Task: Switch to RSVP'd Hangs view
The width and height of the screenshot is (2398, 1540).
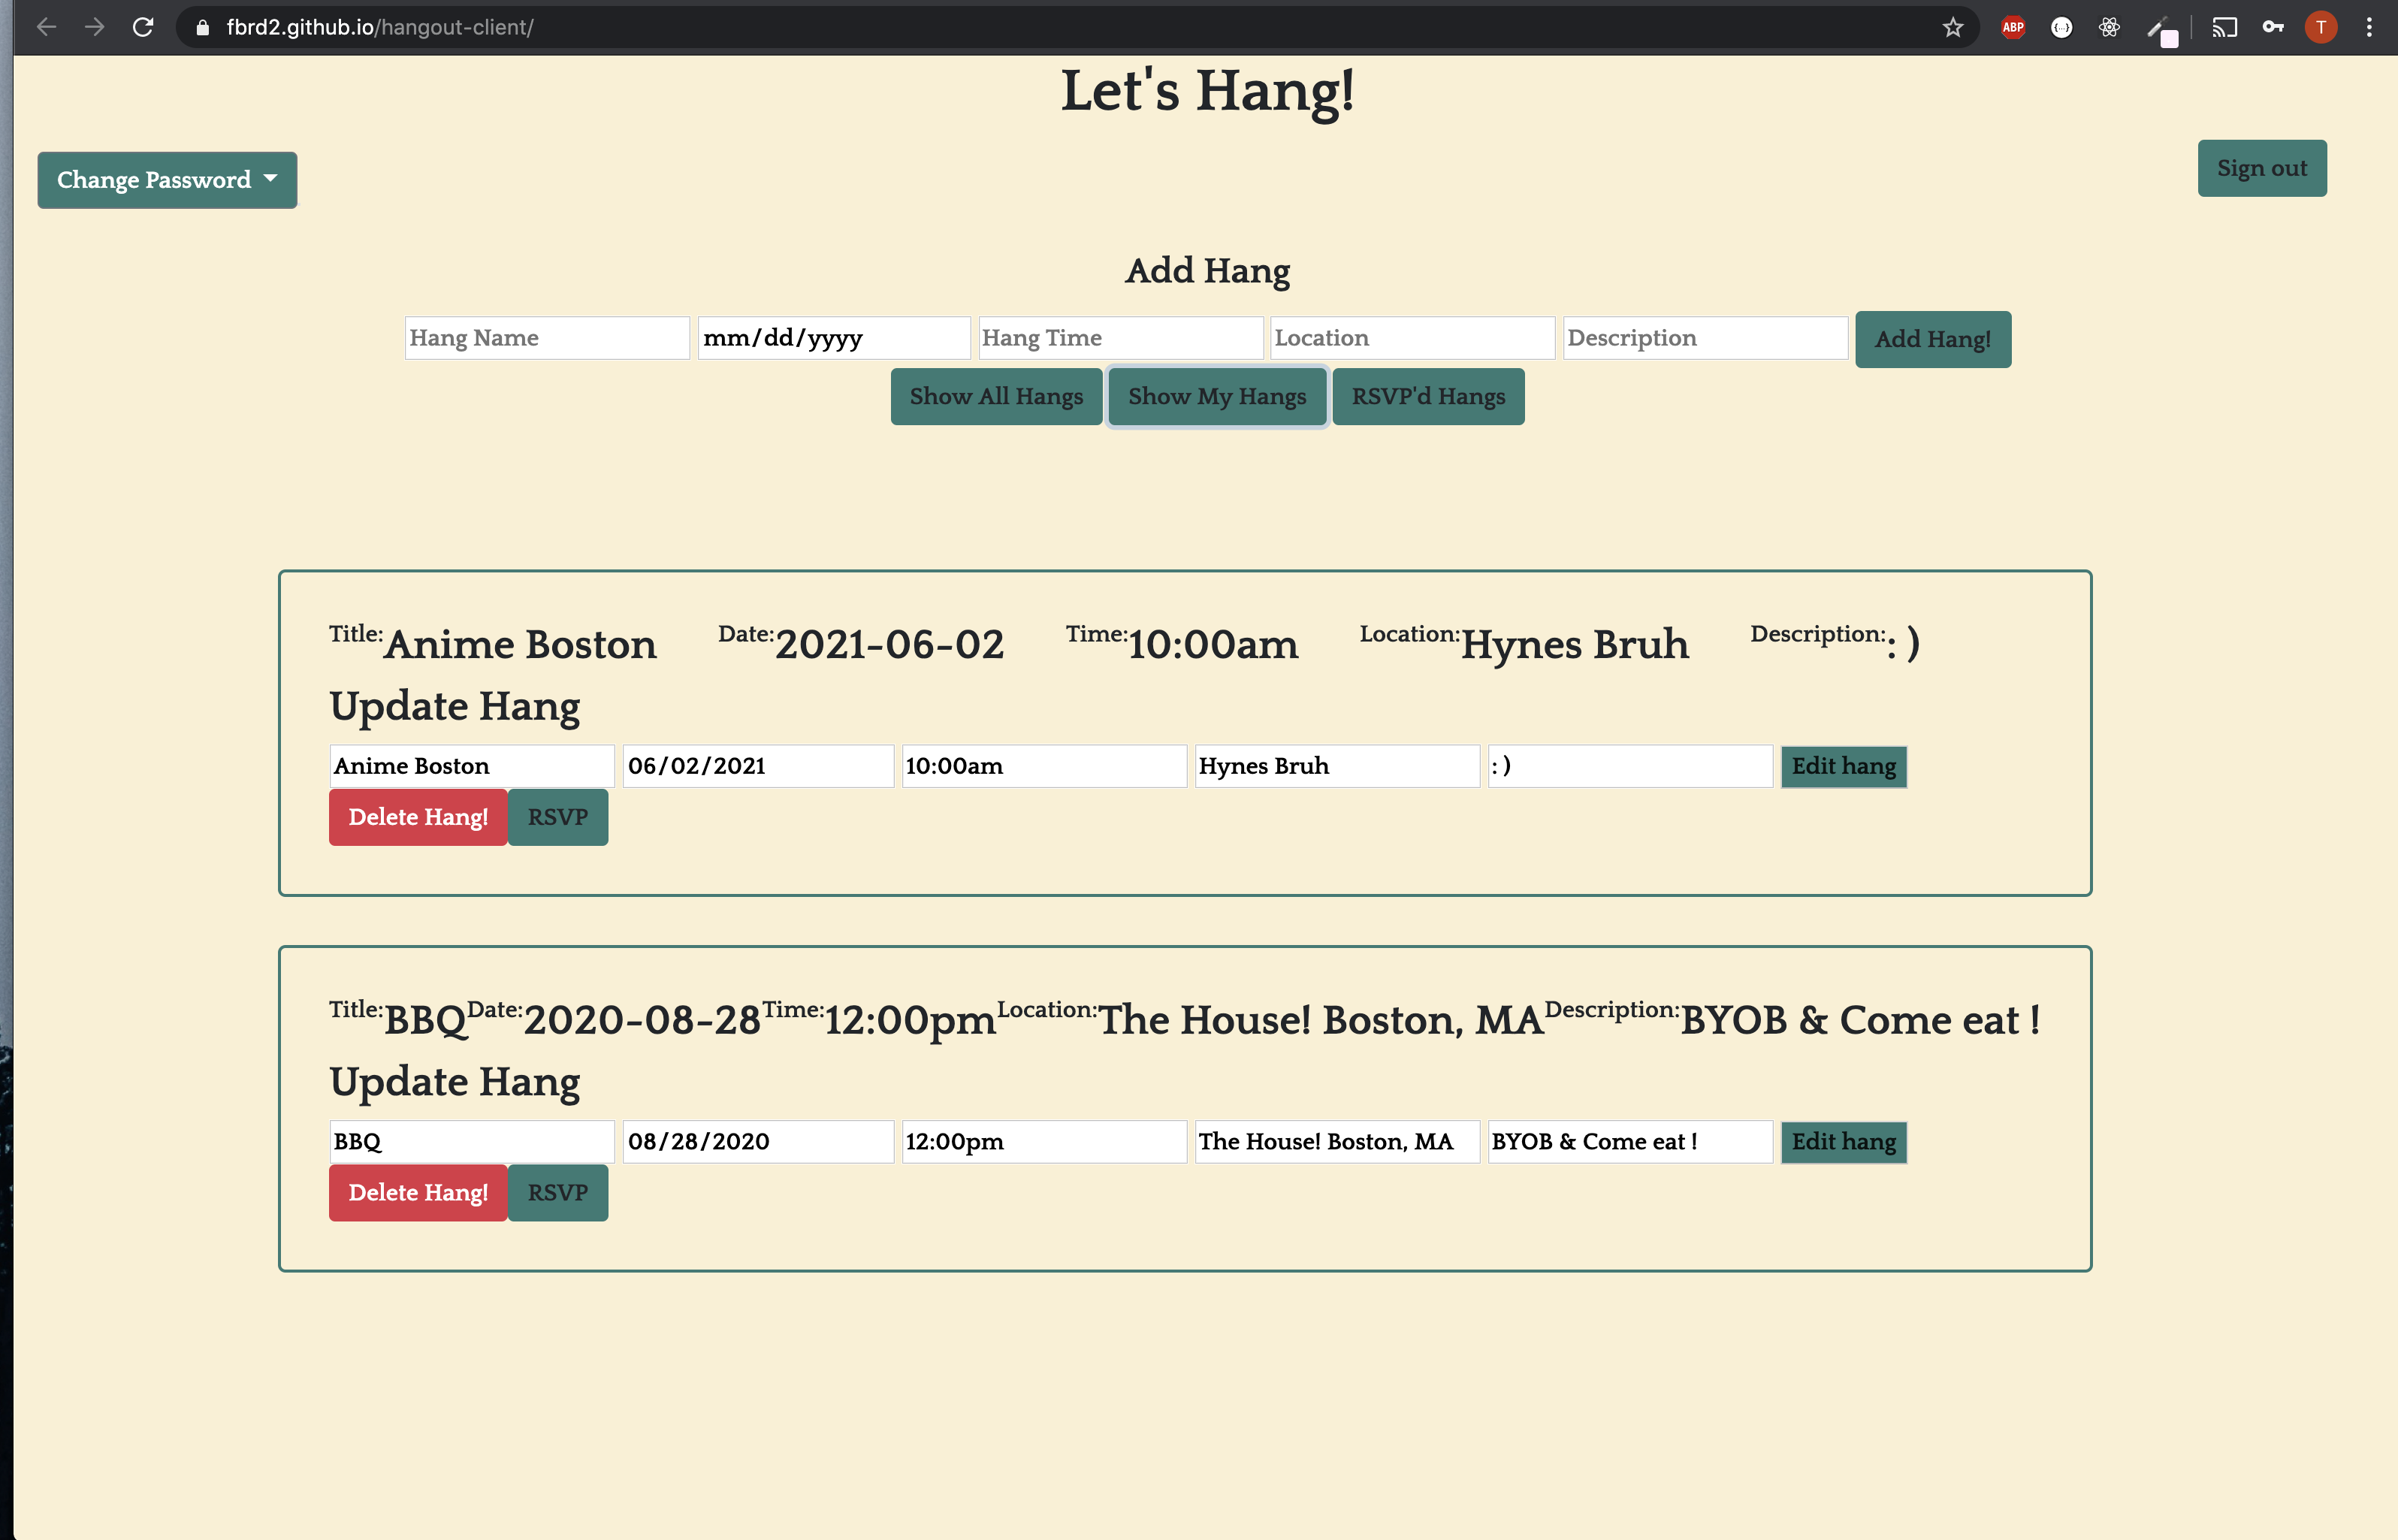Action: (x=1428, y=396)
